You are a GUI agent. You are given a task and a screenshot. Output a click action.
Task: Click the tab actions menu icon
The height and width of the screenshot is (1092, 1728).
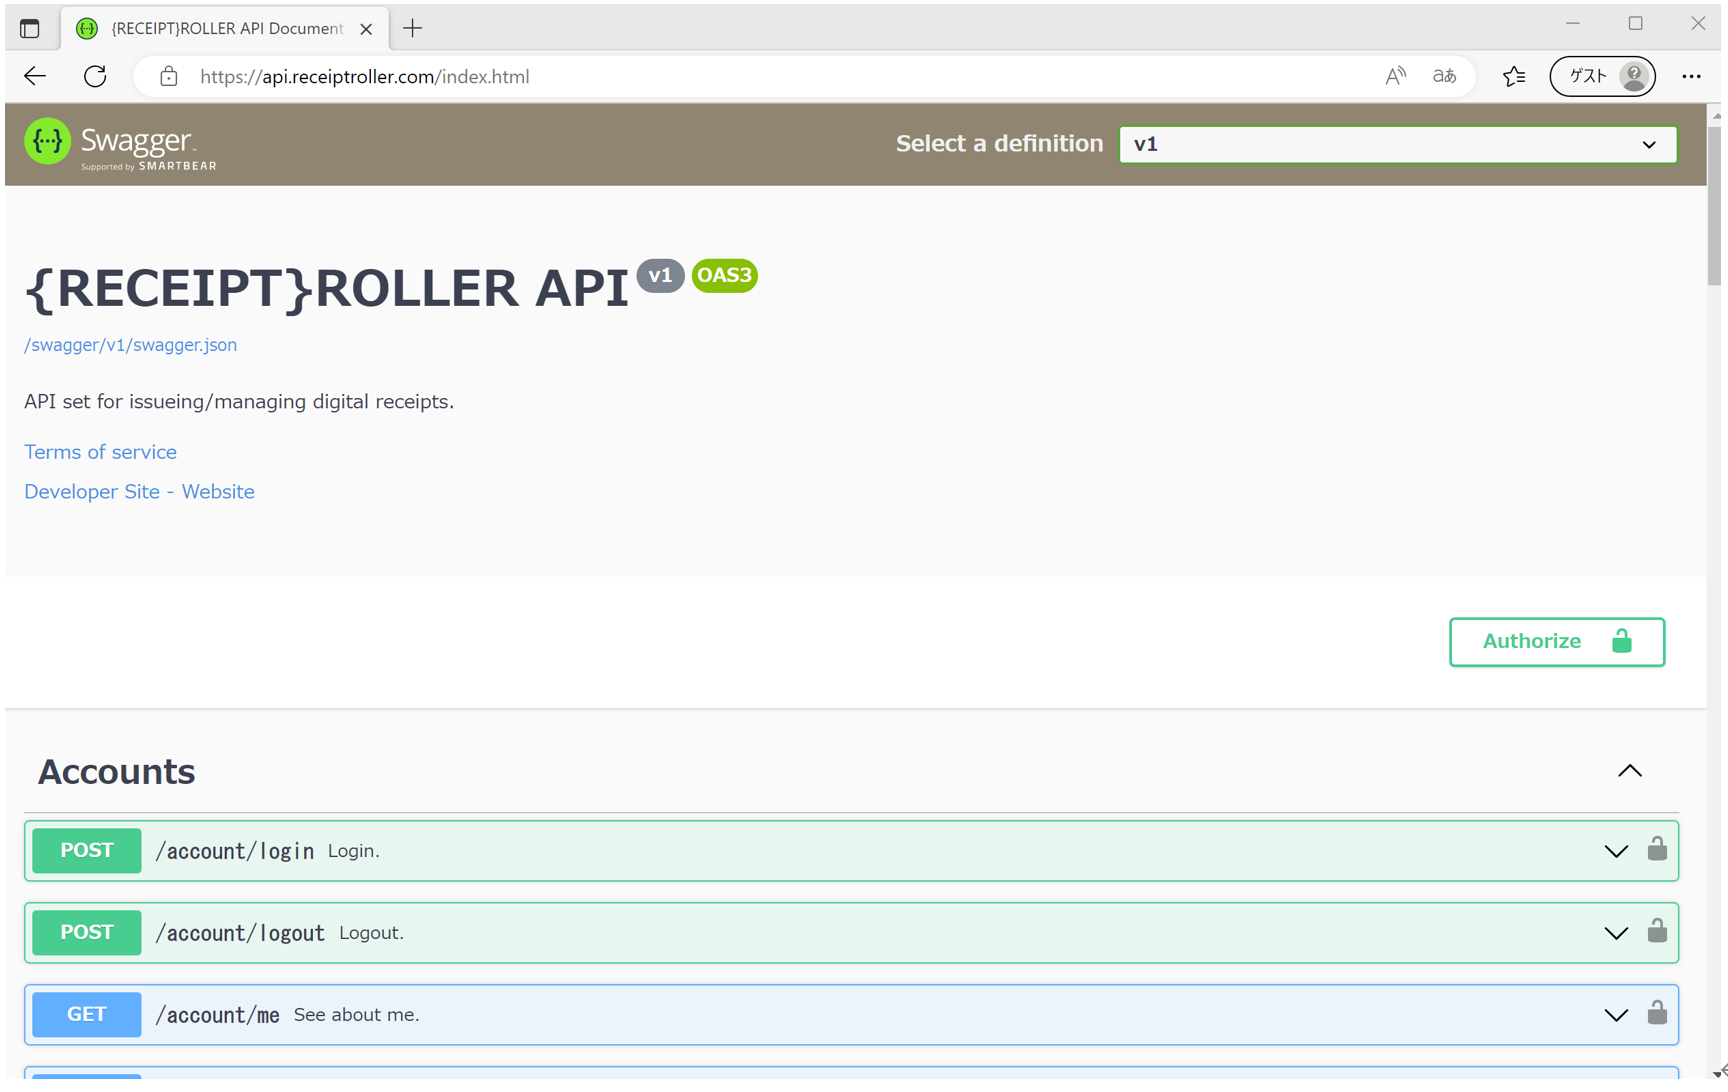point(30,28)
